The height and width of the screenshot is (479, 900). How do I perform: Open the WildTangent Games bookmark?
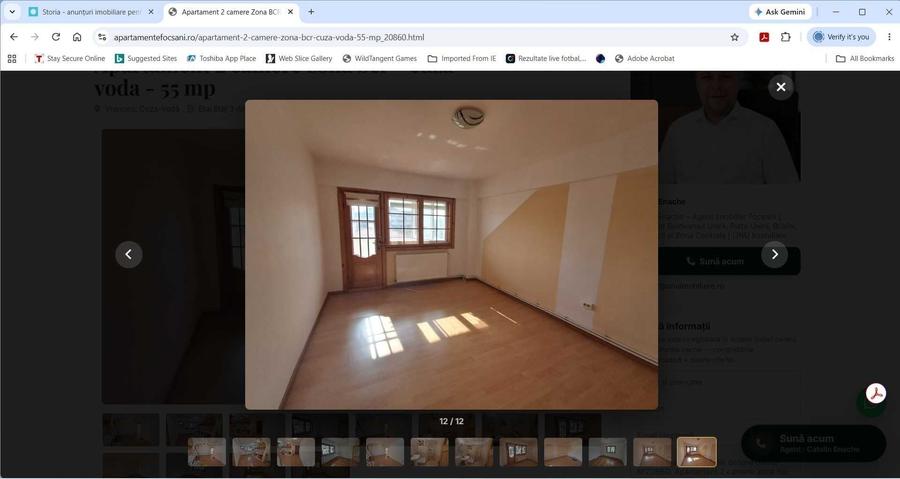tap(379, 59)
